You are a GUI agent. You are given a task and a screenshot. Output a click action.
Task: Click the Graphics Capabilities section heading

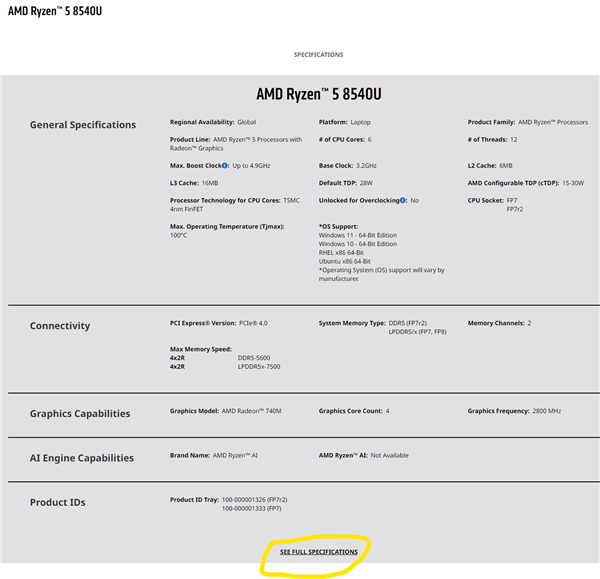(x=80, y=413)
